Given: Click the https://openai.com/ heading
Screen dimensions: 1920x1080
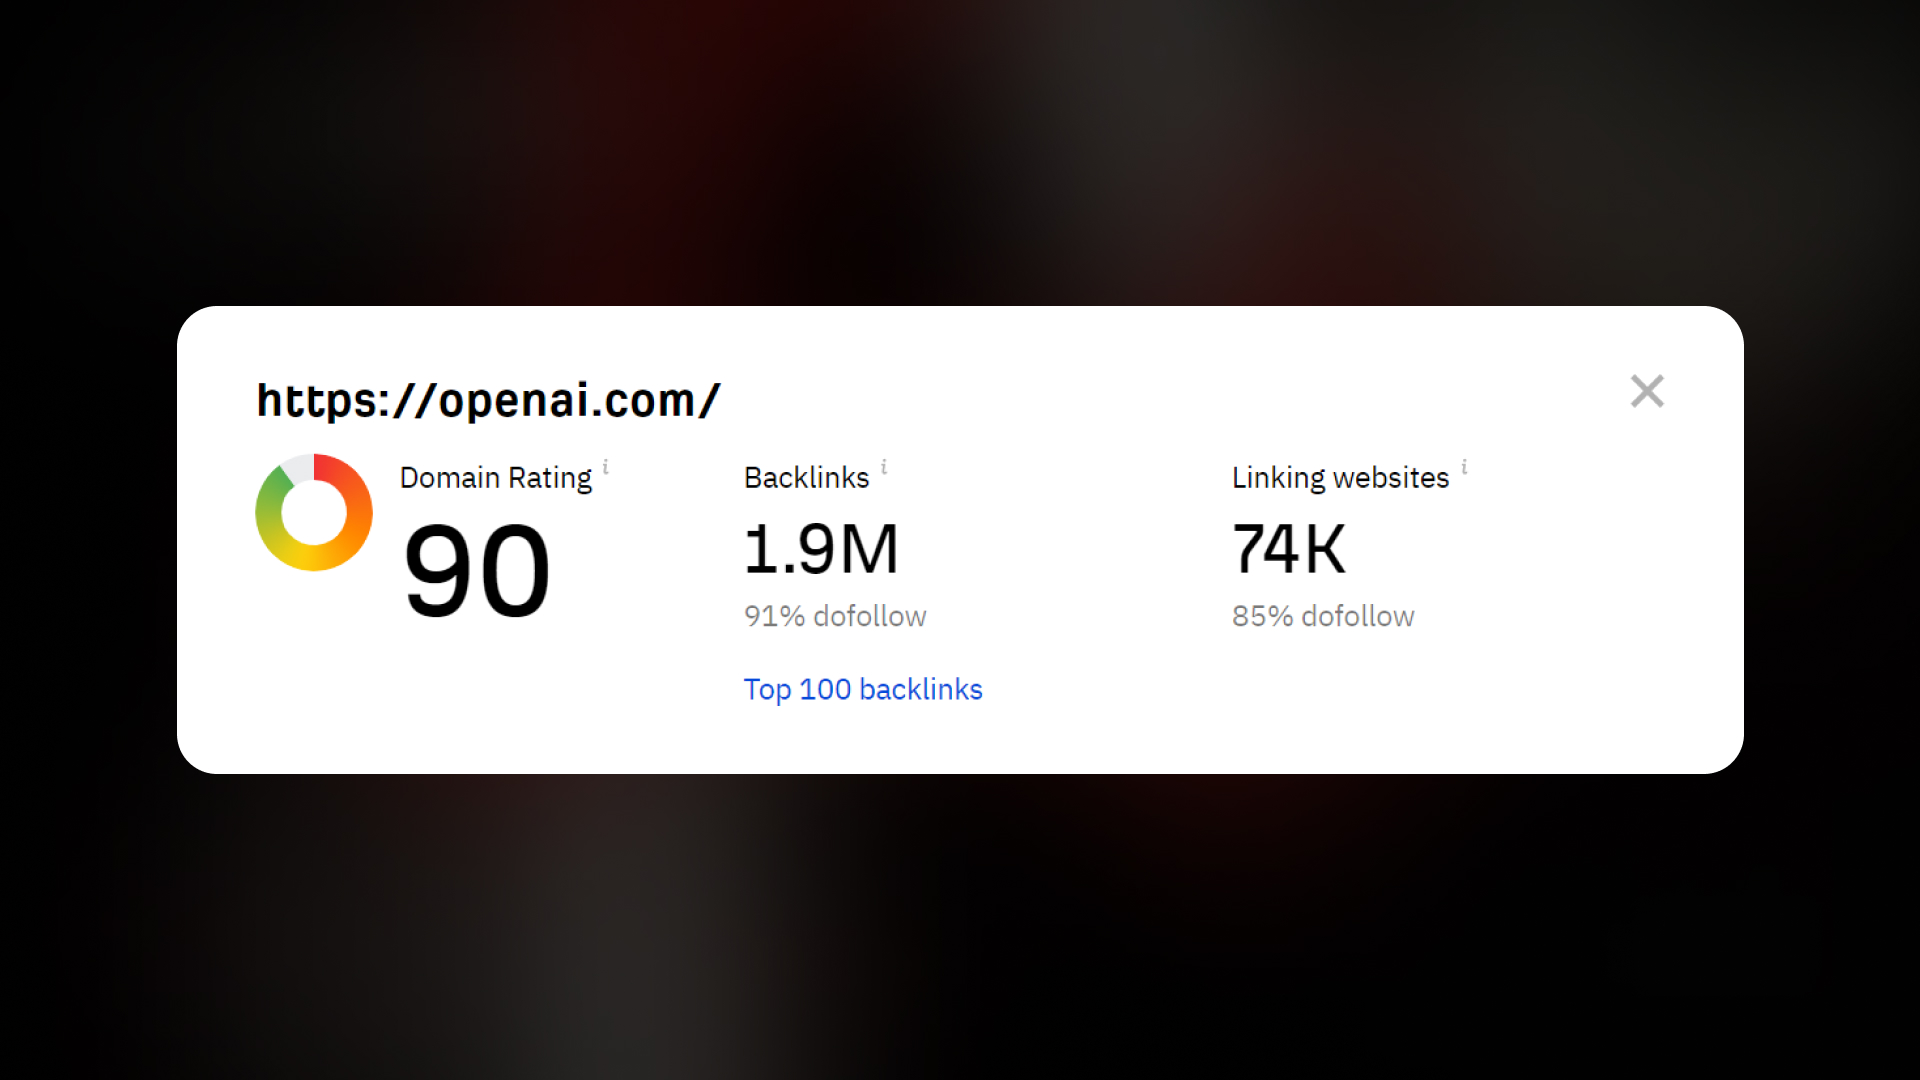Looking at the screenshot, I should 488,400.
